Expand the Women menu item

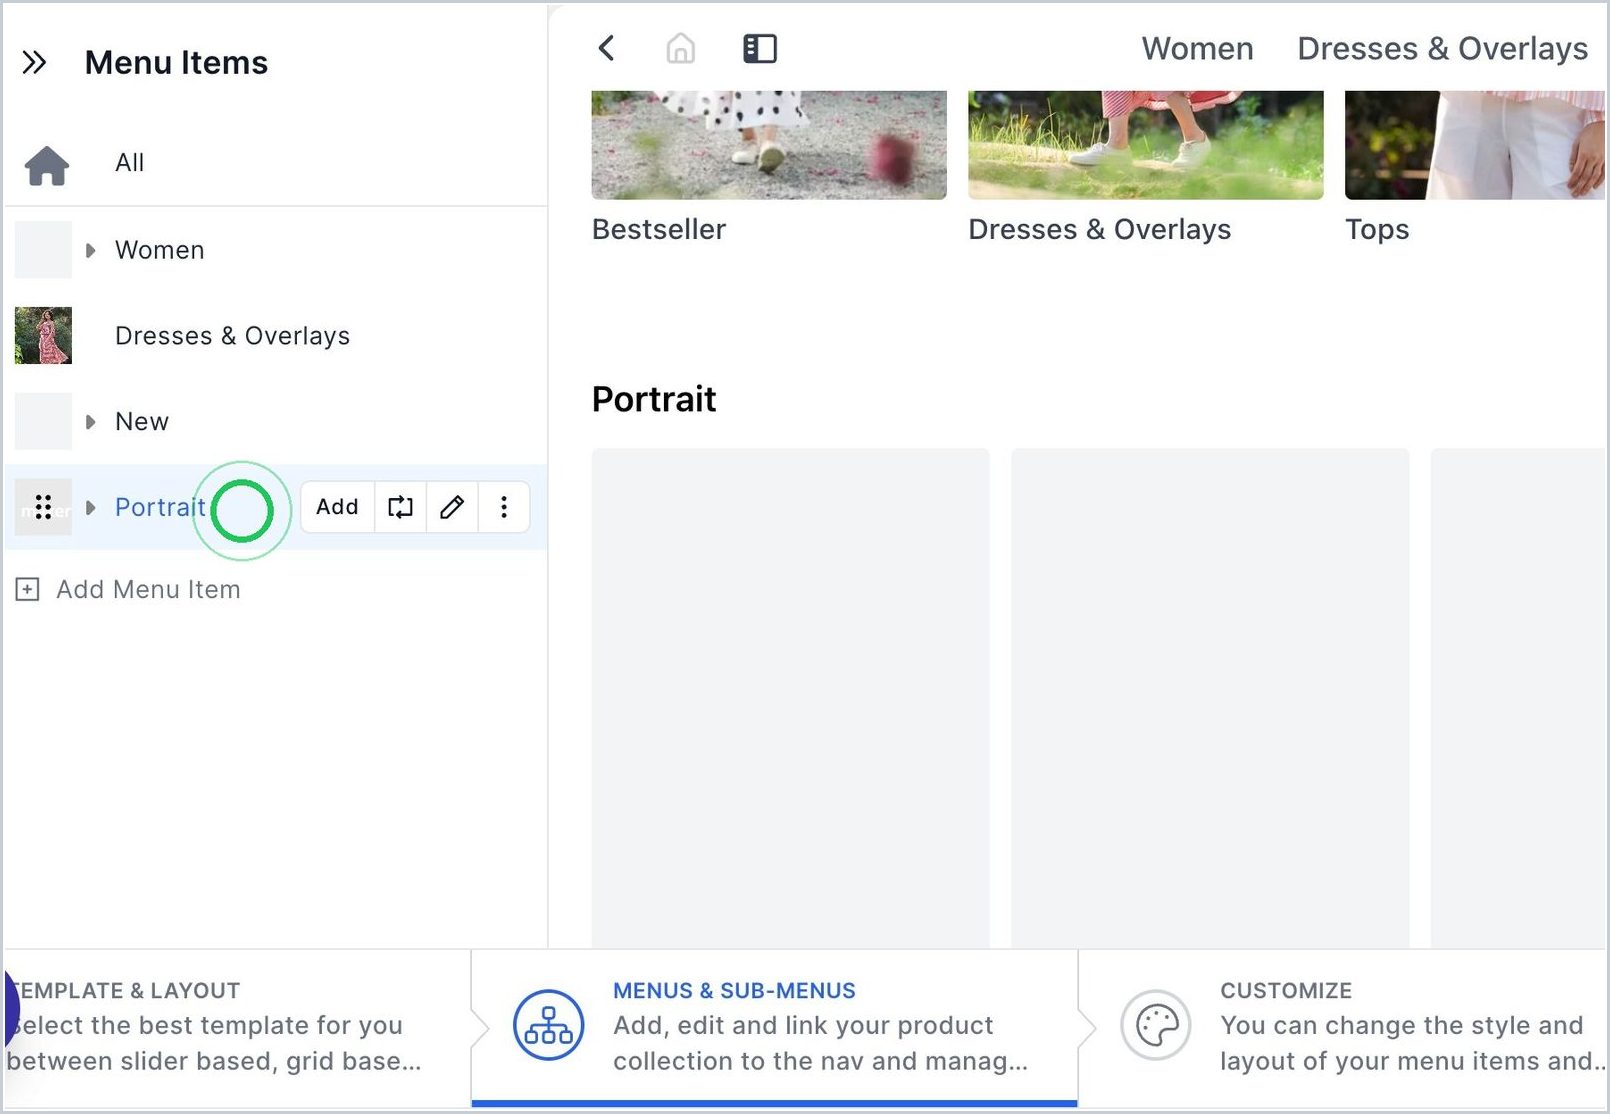[x=91, y=250]
